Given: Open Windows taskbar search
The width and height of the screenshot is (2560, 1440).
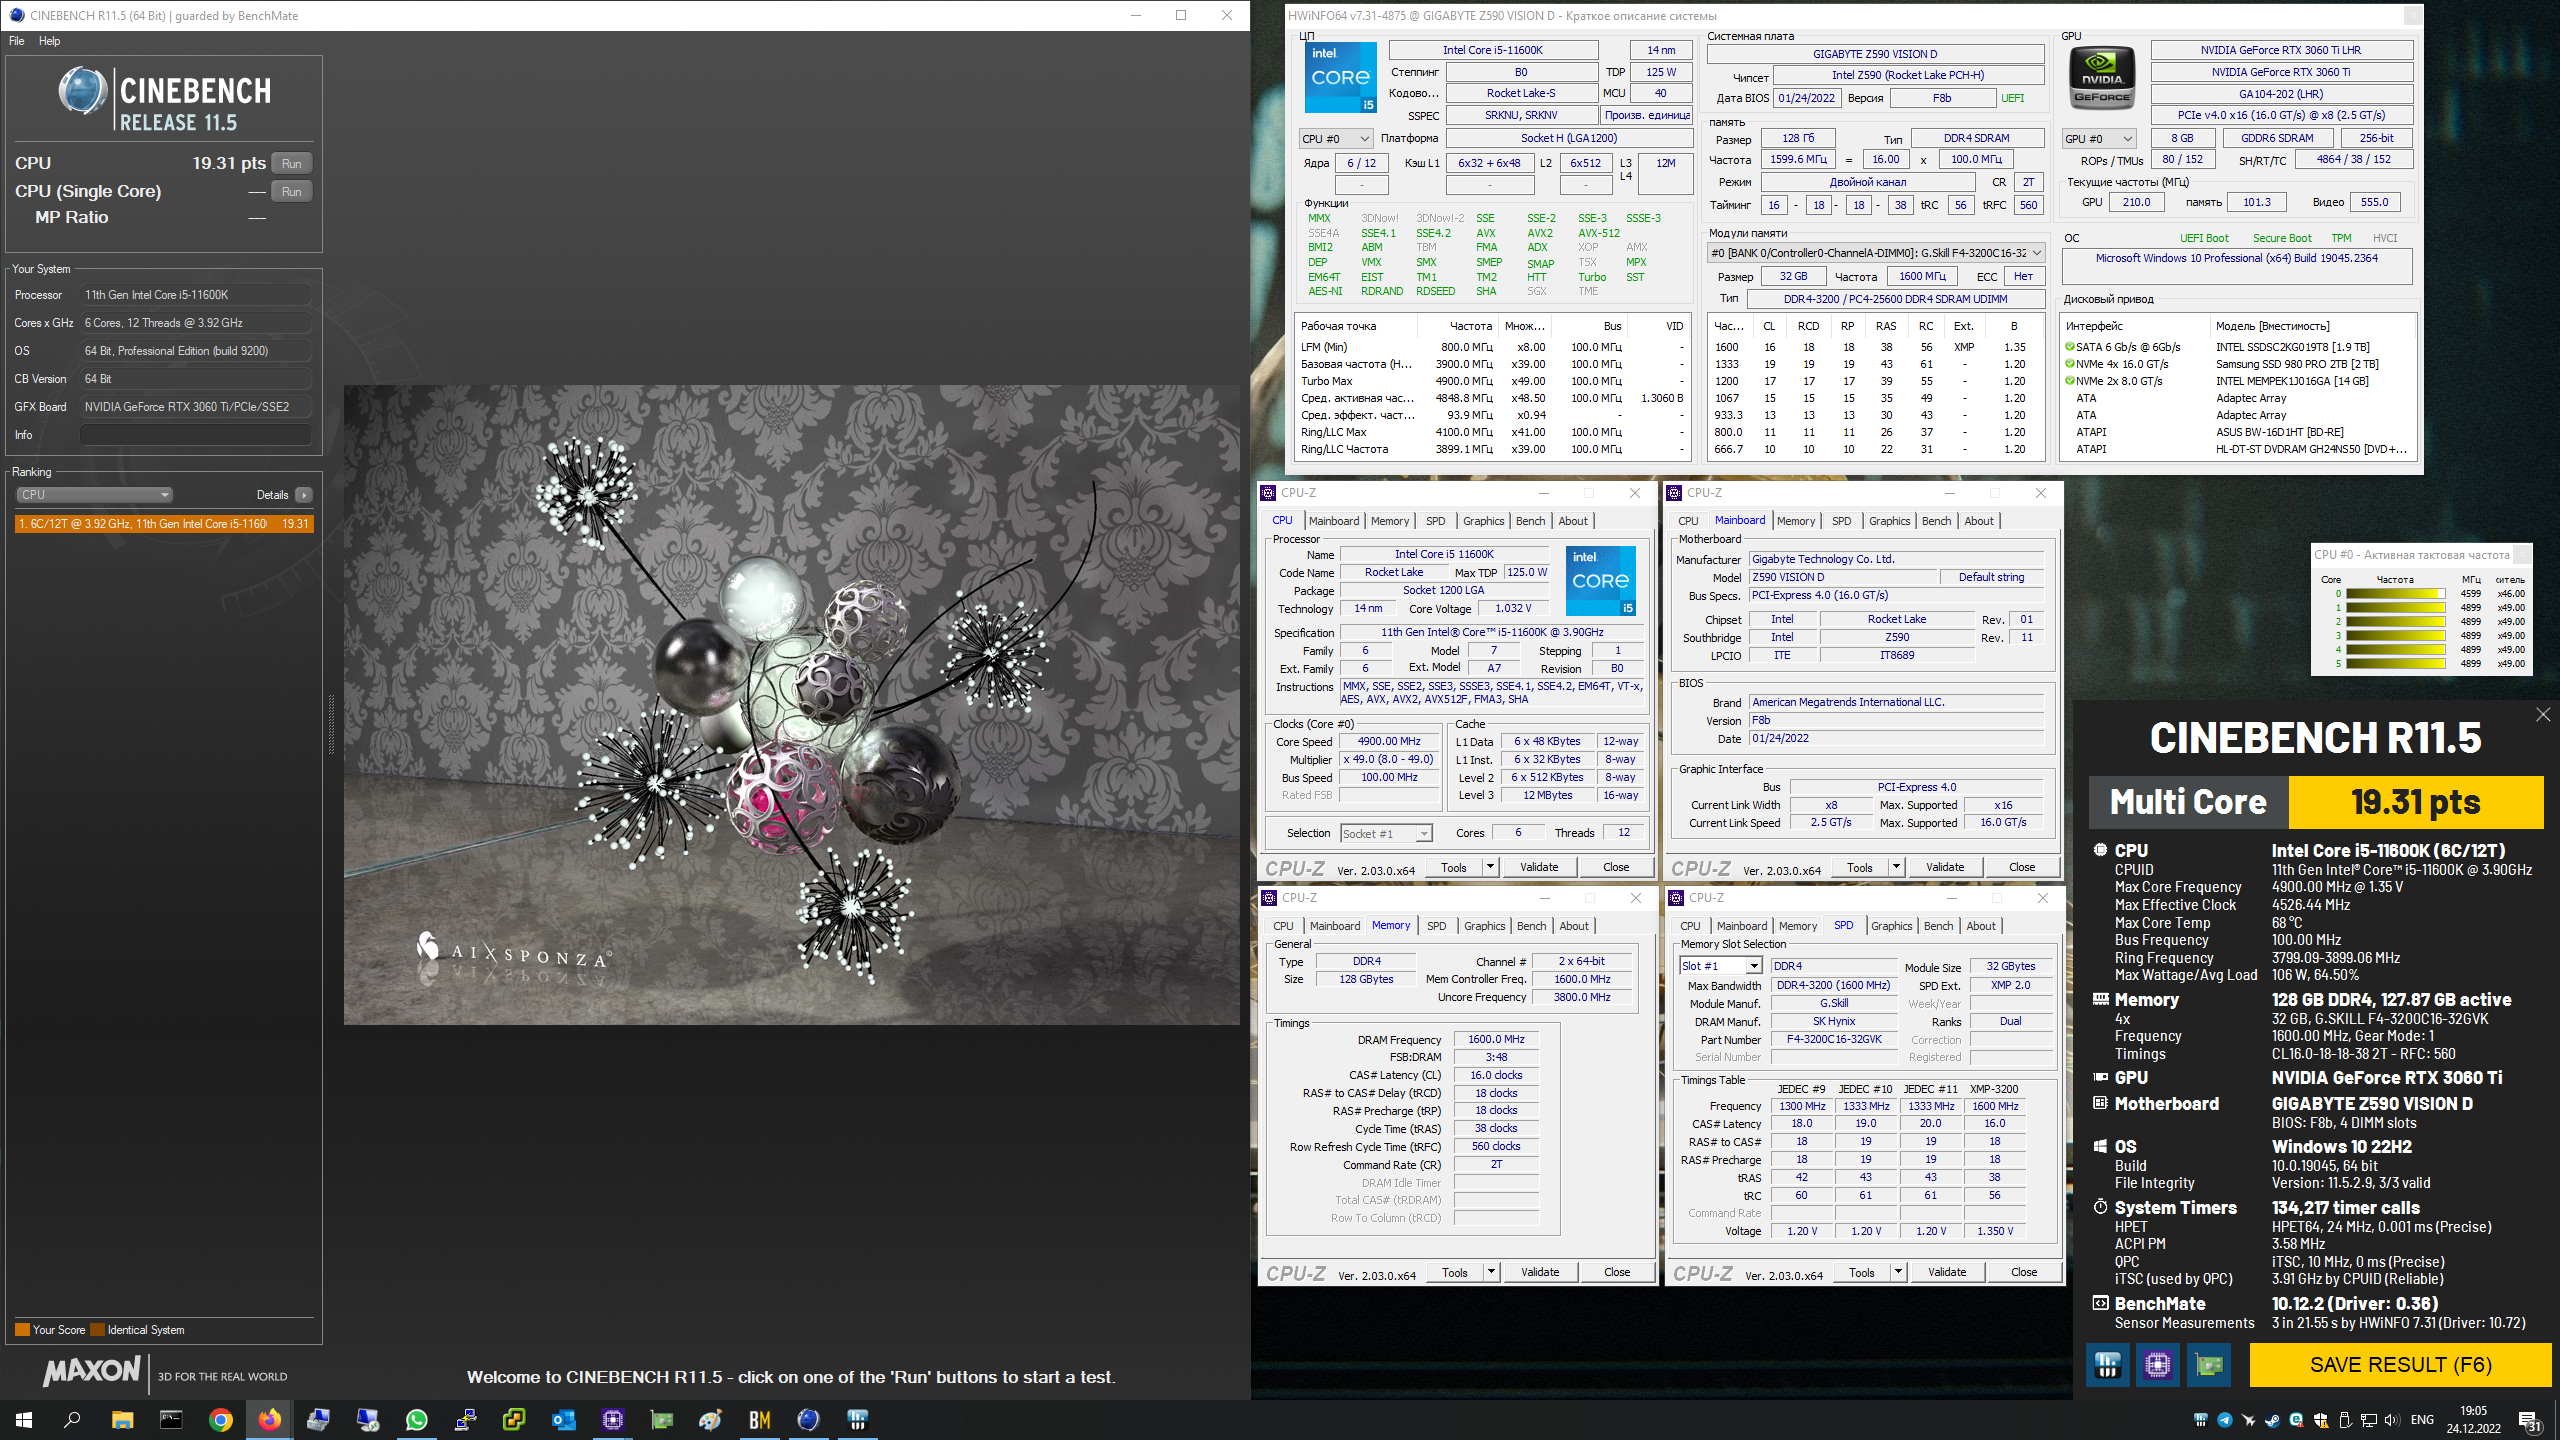Looking at the screenshot, I should [x=73, y=1420].
